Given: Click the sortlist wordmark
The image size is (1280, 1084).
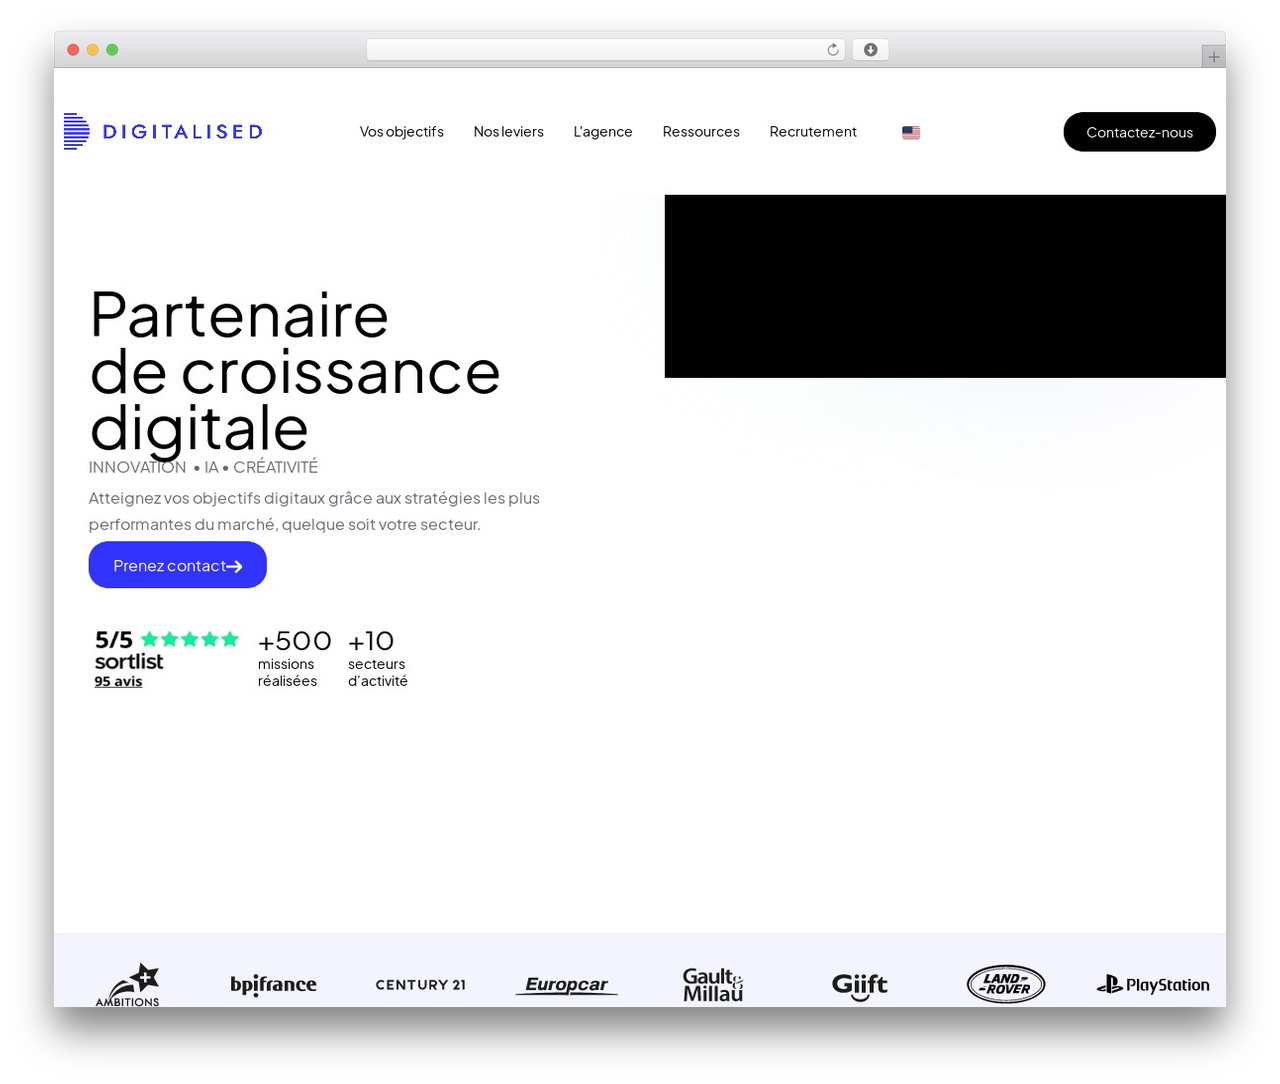Looking at the screenshot, I should (x=129, y=661).
